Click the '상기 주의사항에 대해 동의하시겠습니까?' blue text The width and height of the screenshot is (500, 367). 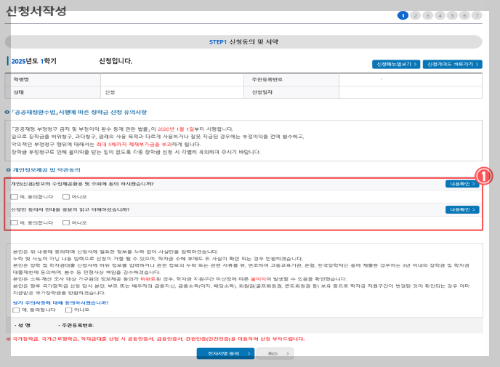(61, 303)
